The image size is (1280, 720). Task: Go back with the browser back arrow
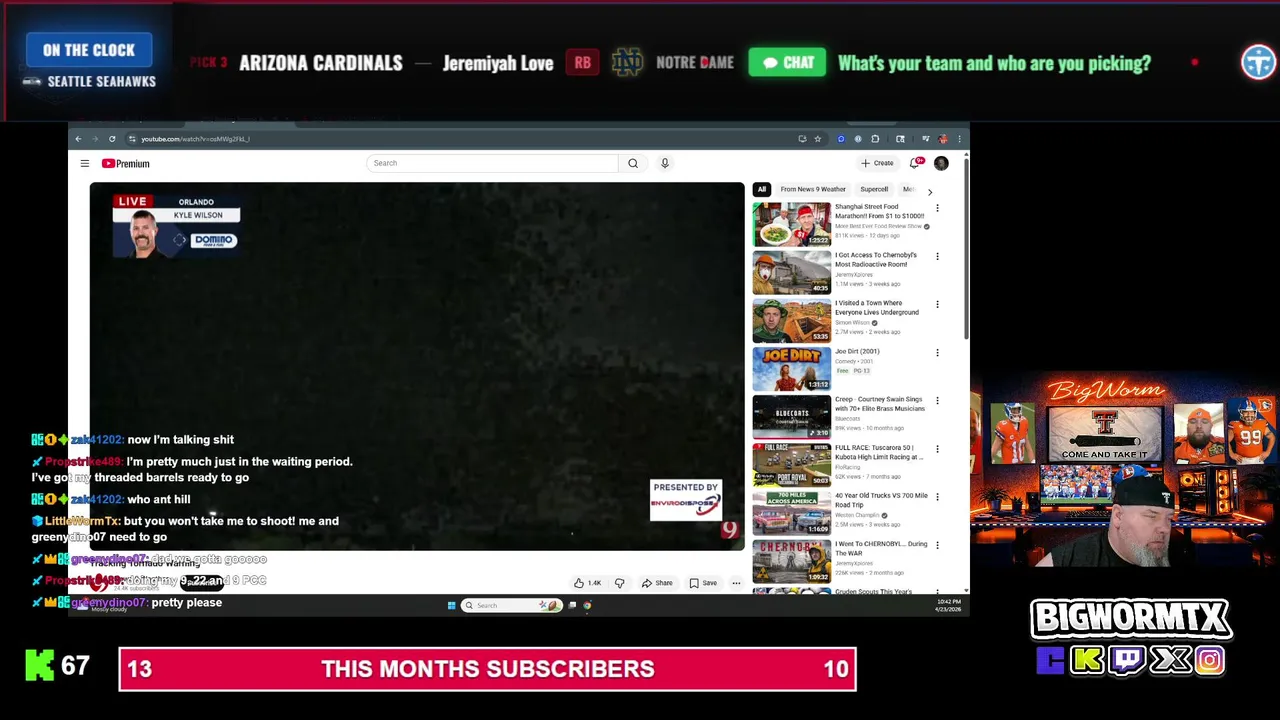[78, 139]
